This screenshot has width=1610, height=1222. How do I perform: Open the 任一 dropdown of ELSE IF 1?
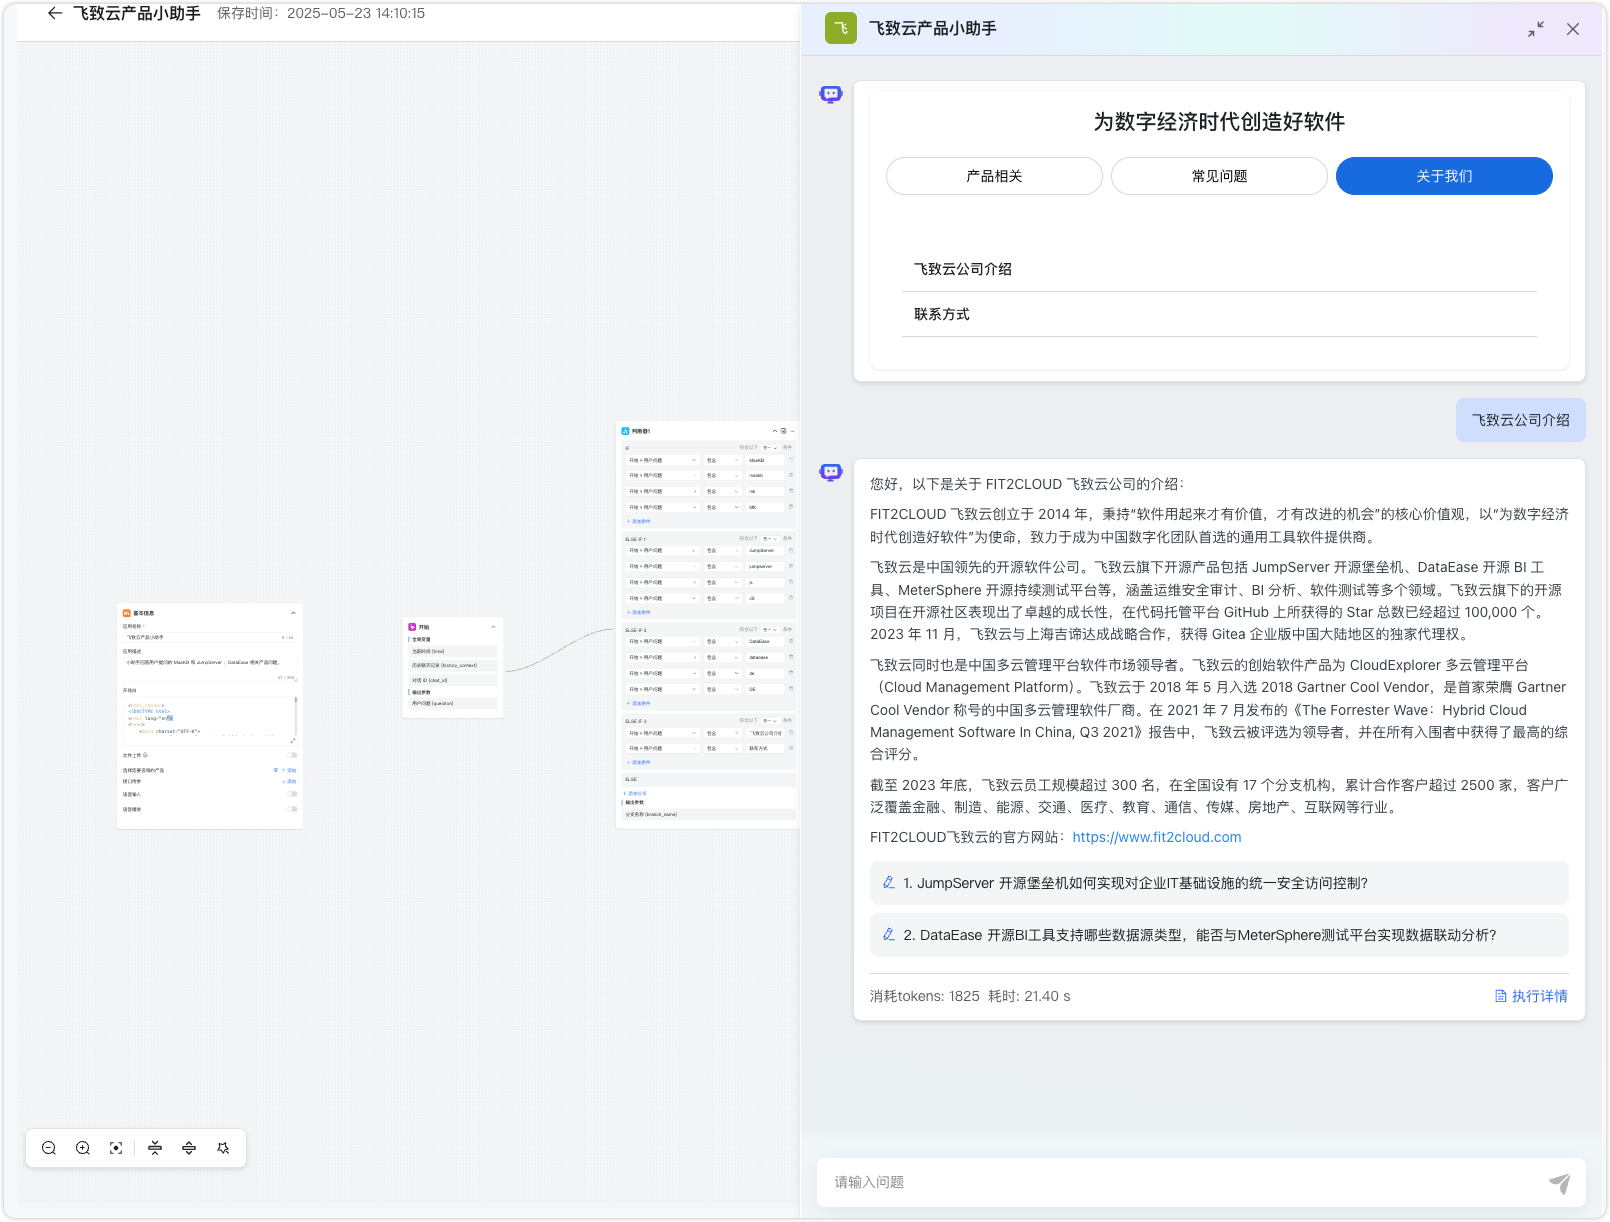tap(770, 538)
